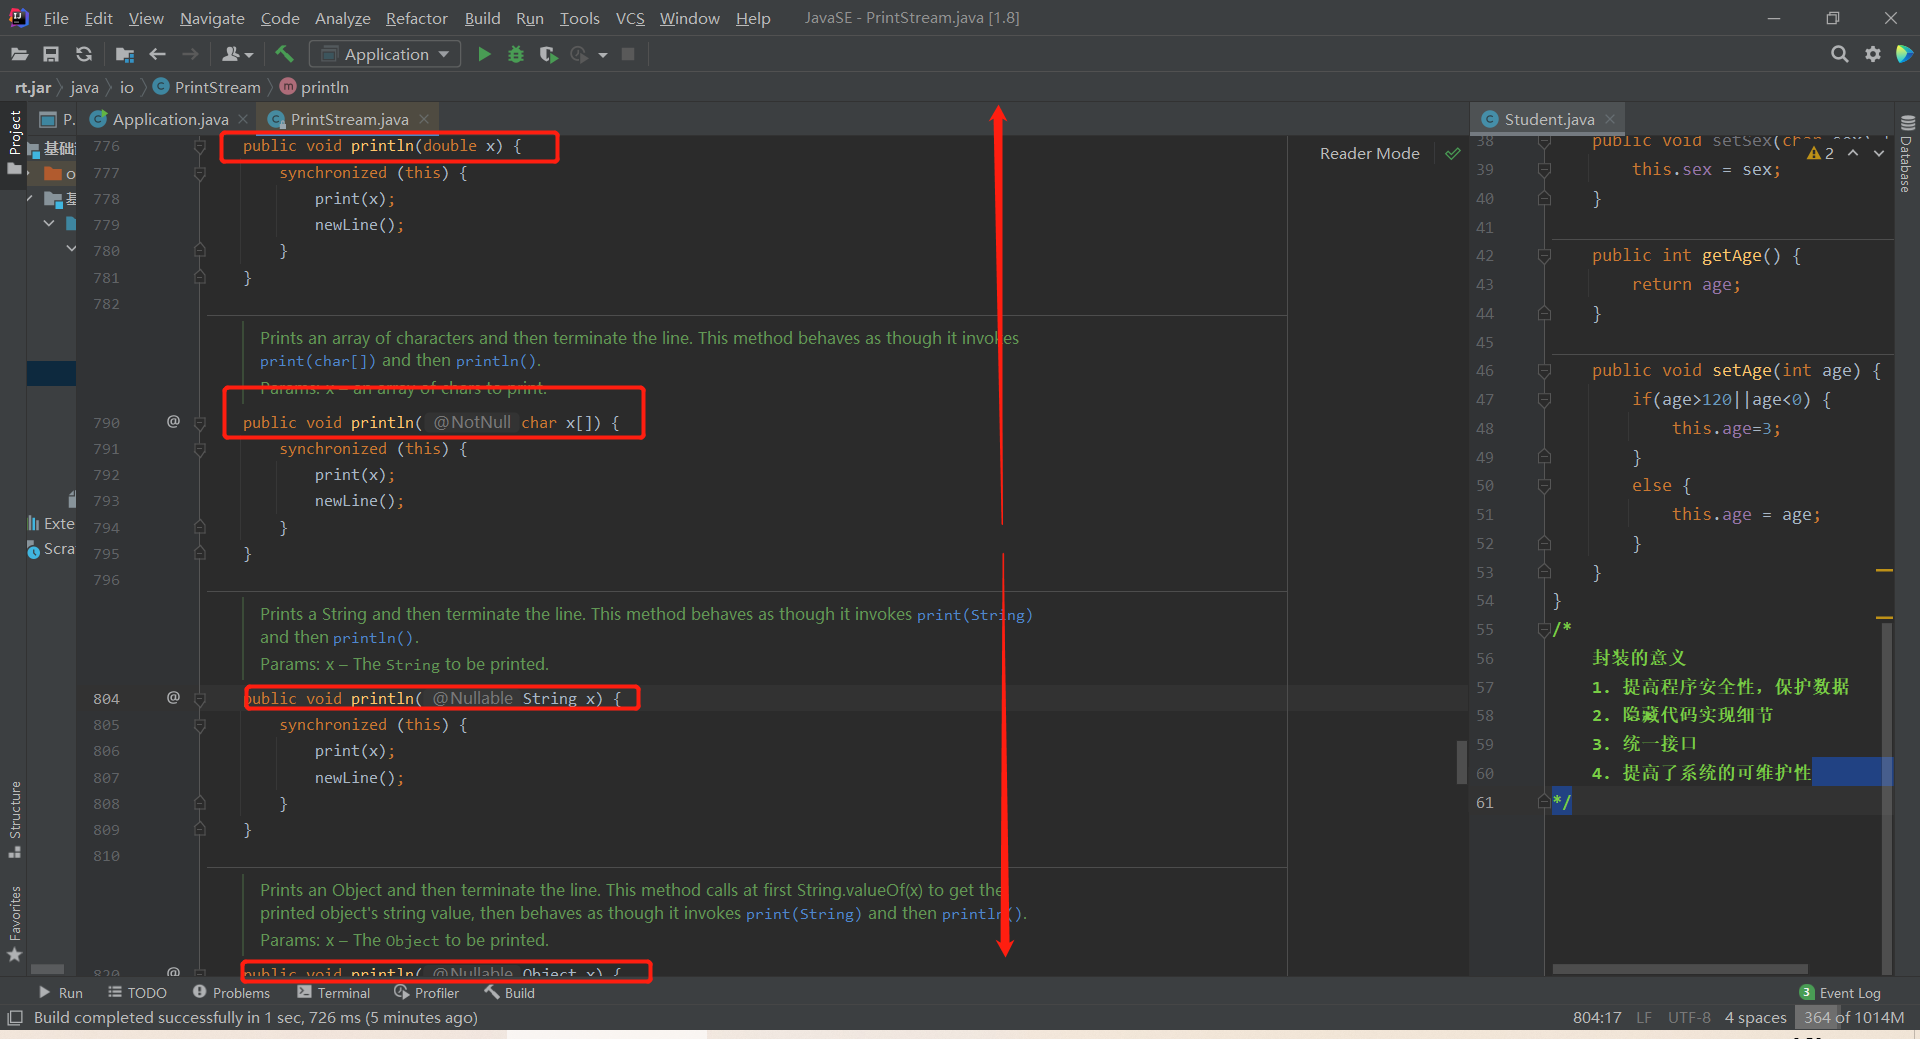Open the VCS menu
The height and width of the screenshot is (1039, 1920).
click(x=630, y=18)
